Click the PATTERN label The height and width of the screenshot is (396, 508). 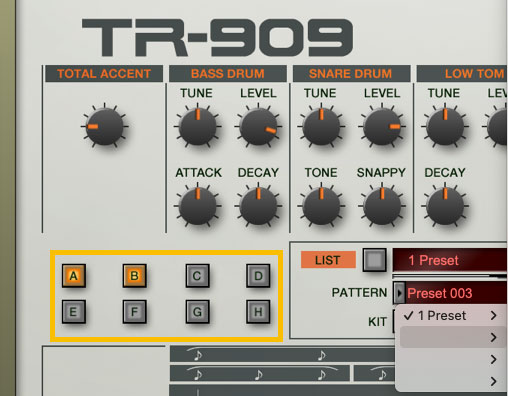pyautogui.click(x=359, y=293)
